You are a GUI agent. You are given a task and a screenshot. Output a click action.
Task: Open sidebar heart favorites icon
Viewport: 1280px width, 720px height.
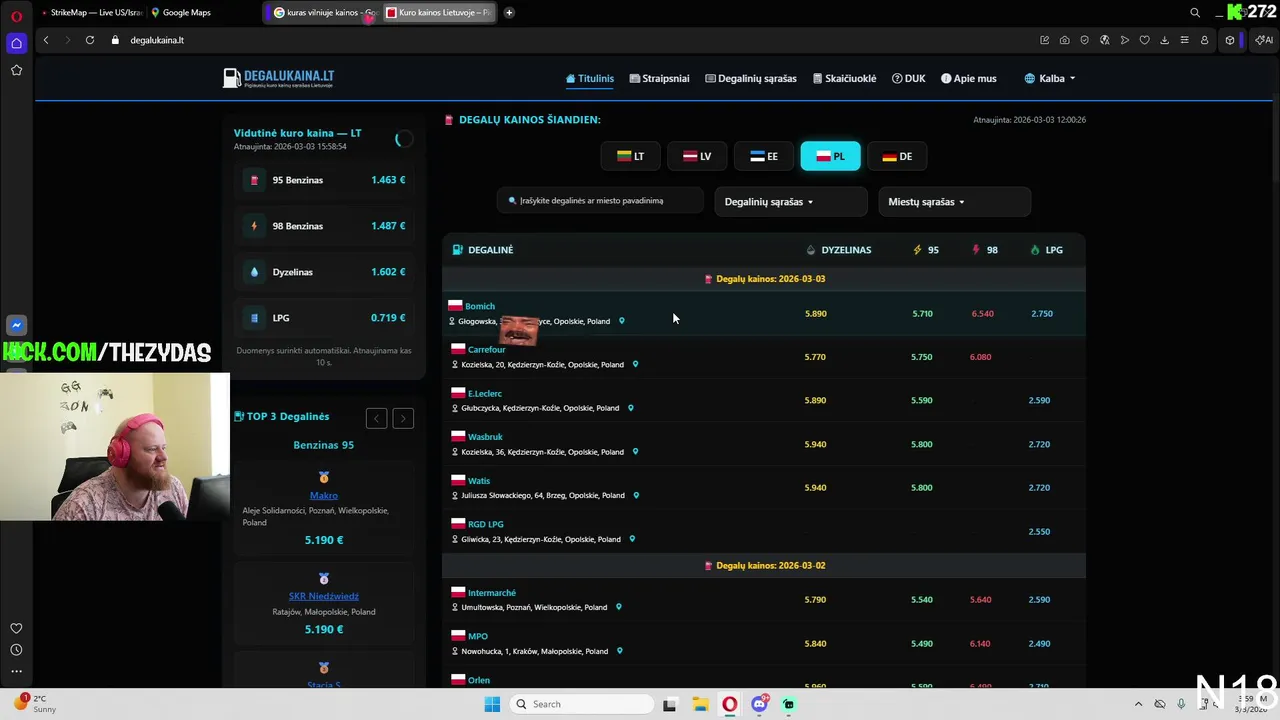coord(16,628)
